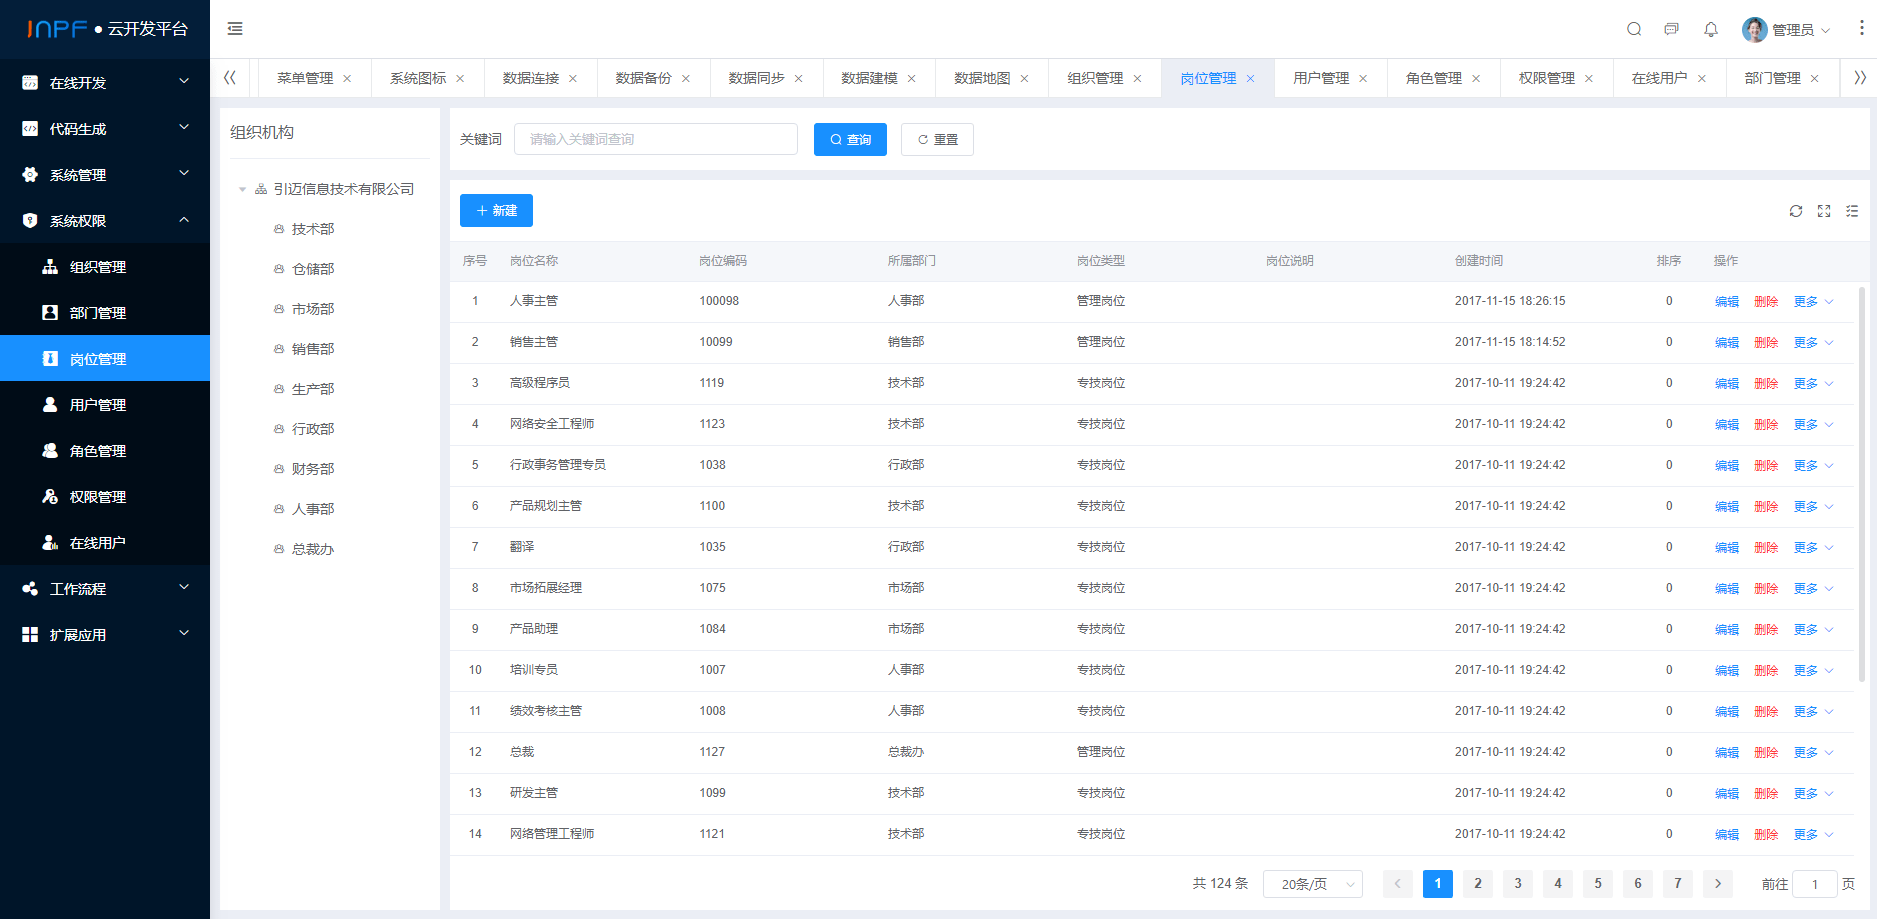Viewport: 1877px width, 919px height.
Task: Click the 查询 search button
Action: [x=850, y=140]
